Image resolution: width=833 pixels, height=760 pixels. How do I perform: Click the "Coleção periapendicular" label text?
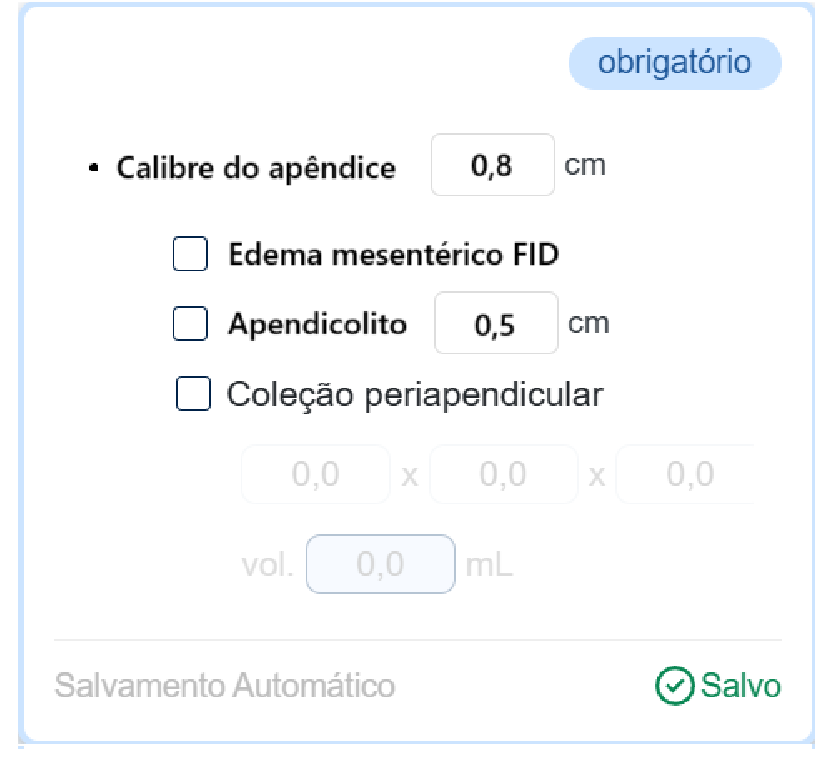pyautogui.click(x=415, y=394)
